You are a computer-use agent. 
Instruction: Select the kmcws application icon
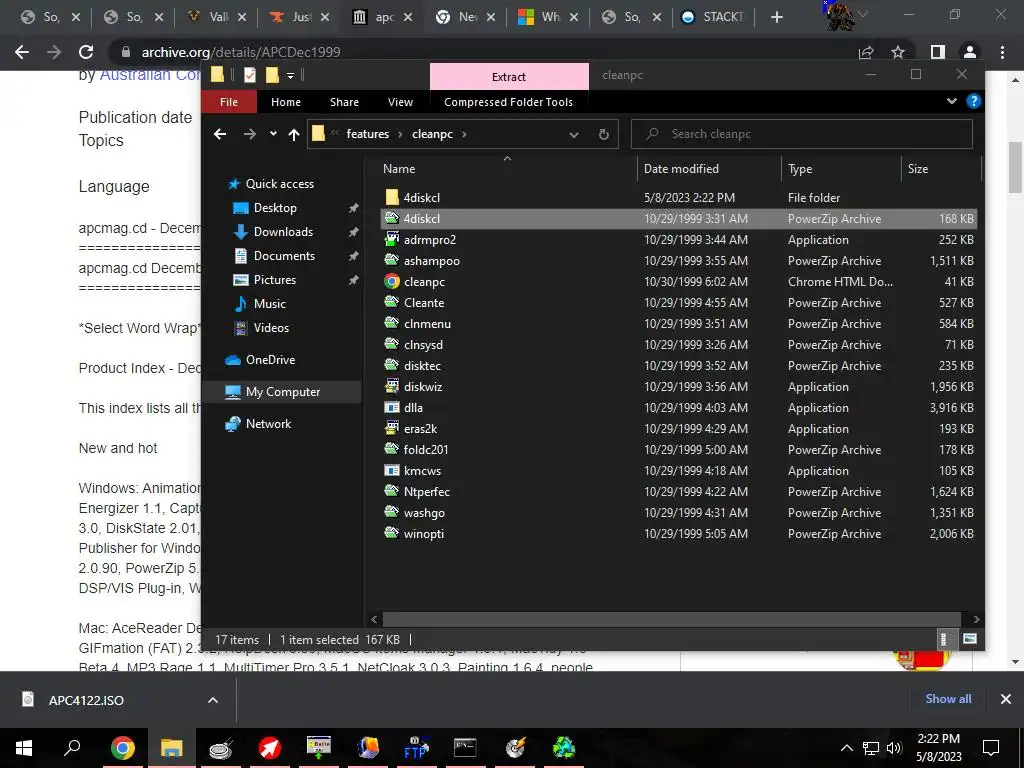(x=392, y=470)
